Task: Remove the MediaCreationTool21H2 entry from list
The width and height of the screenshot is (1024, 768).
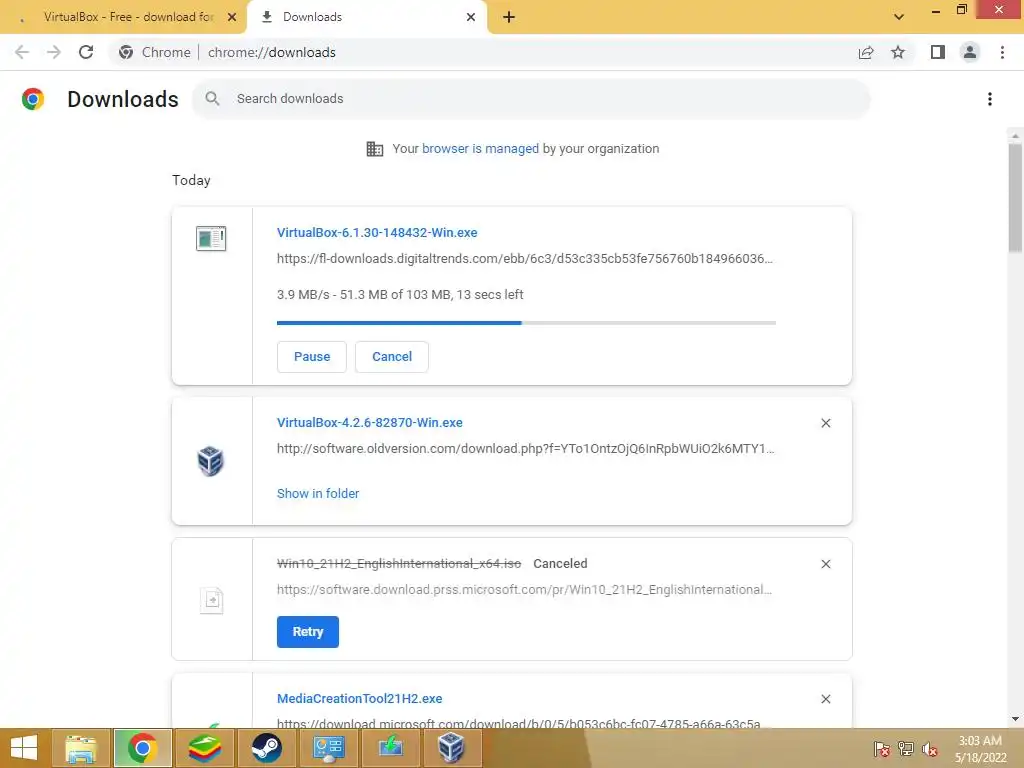Action: click(826, 699)
